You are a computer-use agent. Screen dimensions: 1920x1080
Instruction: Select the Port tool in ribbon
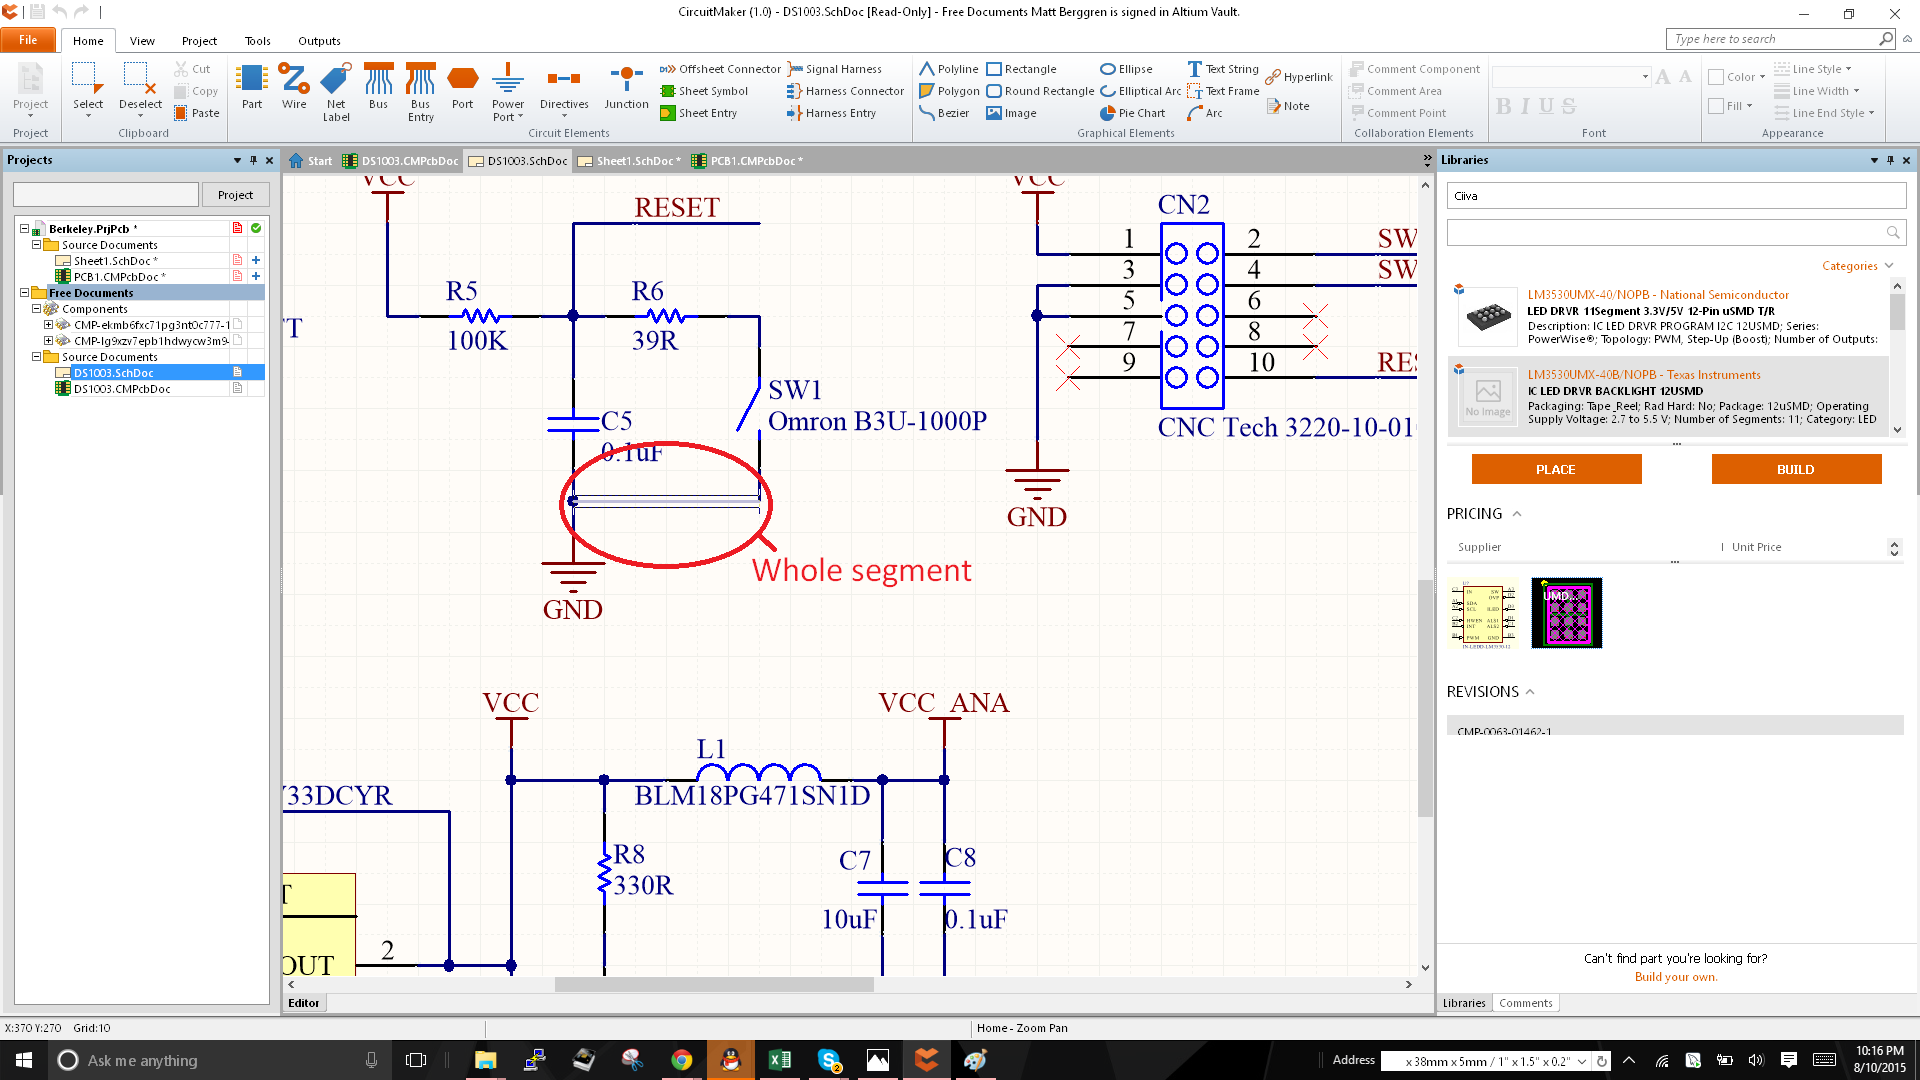463,86
